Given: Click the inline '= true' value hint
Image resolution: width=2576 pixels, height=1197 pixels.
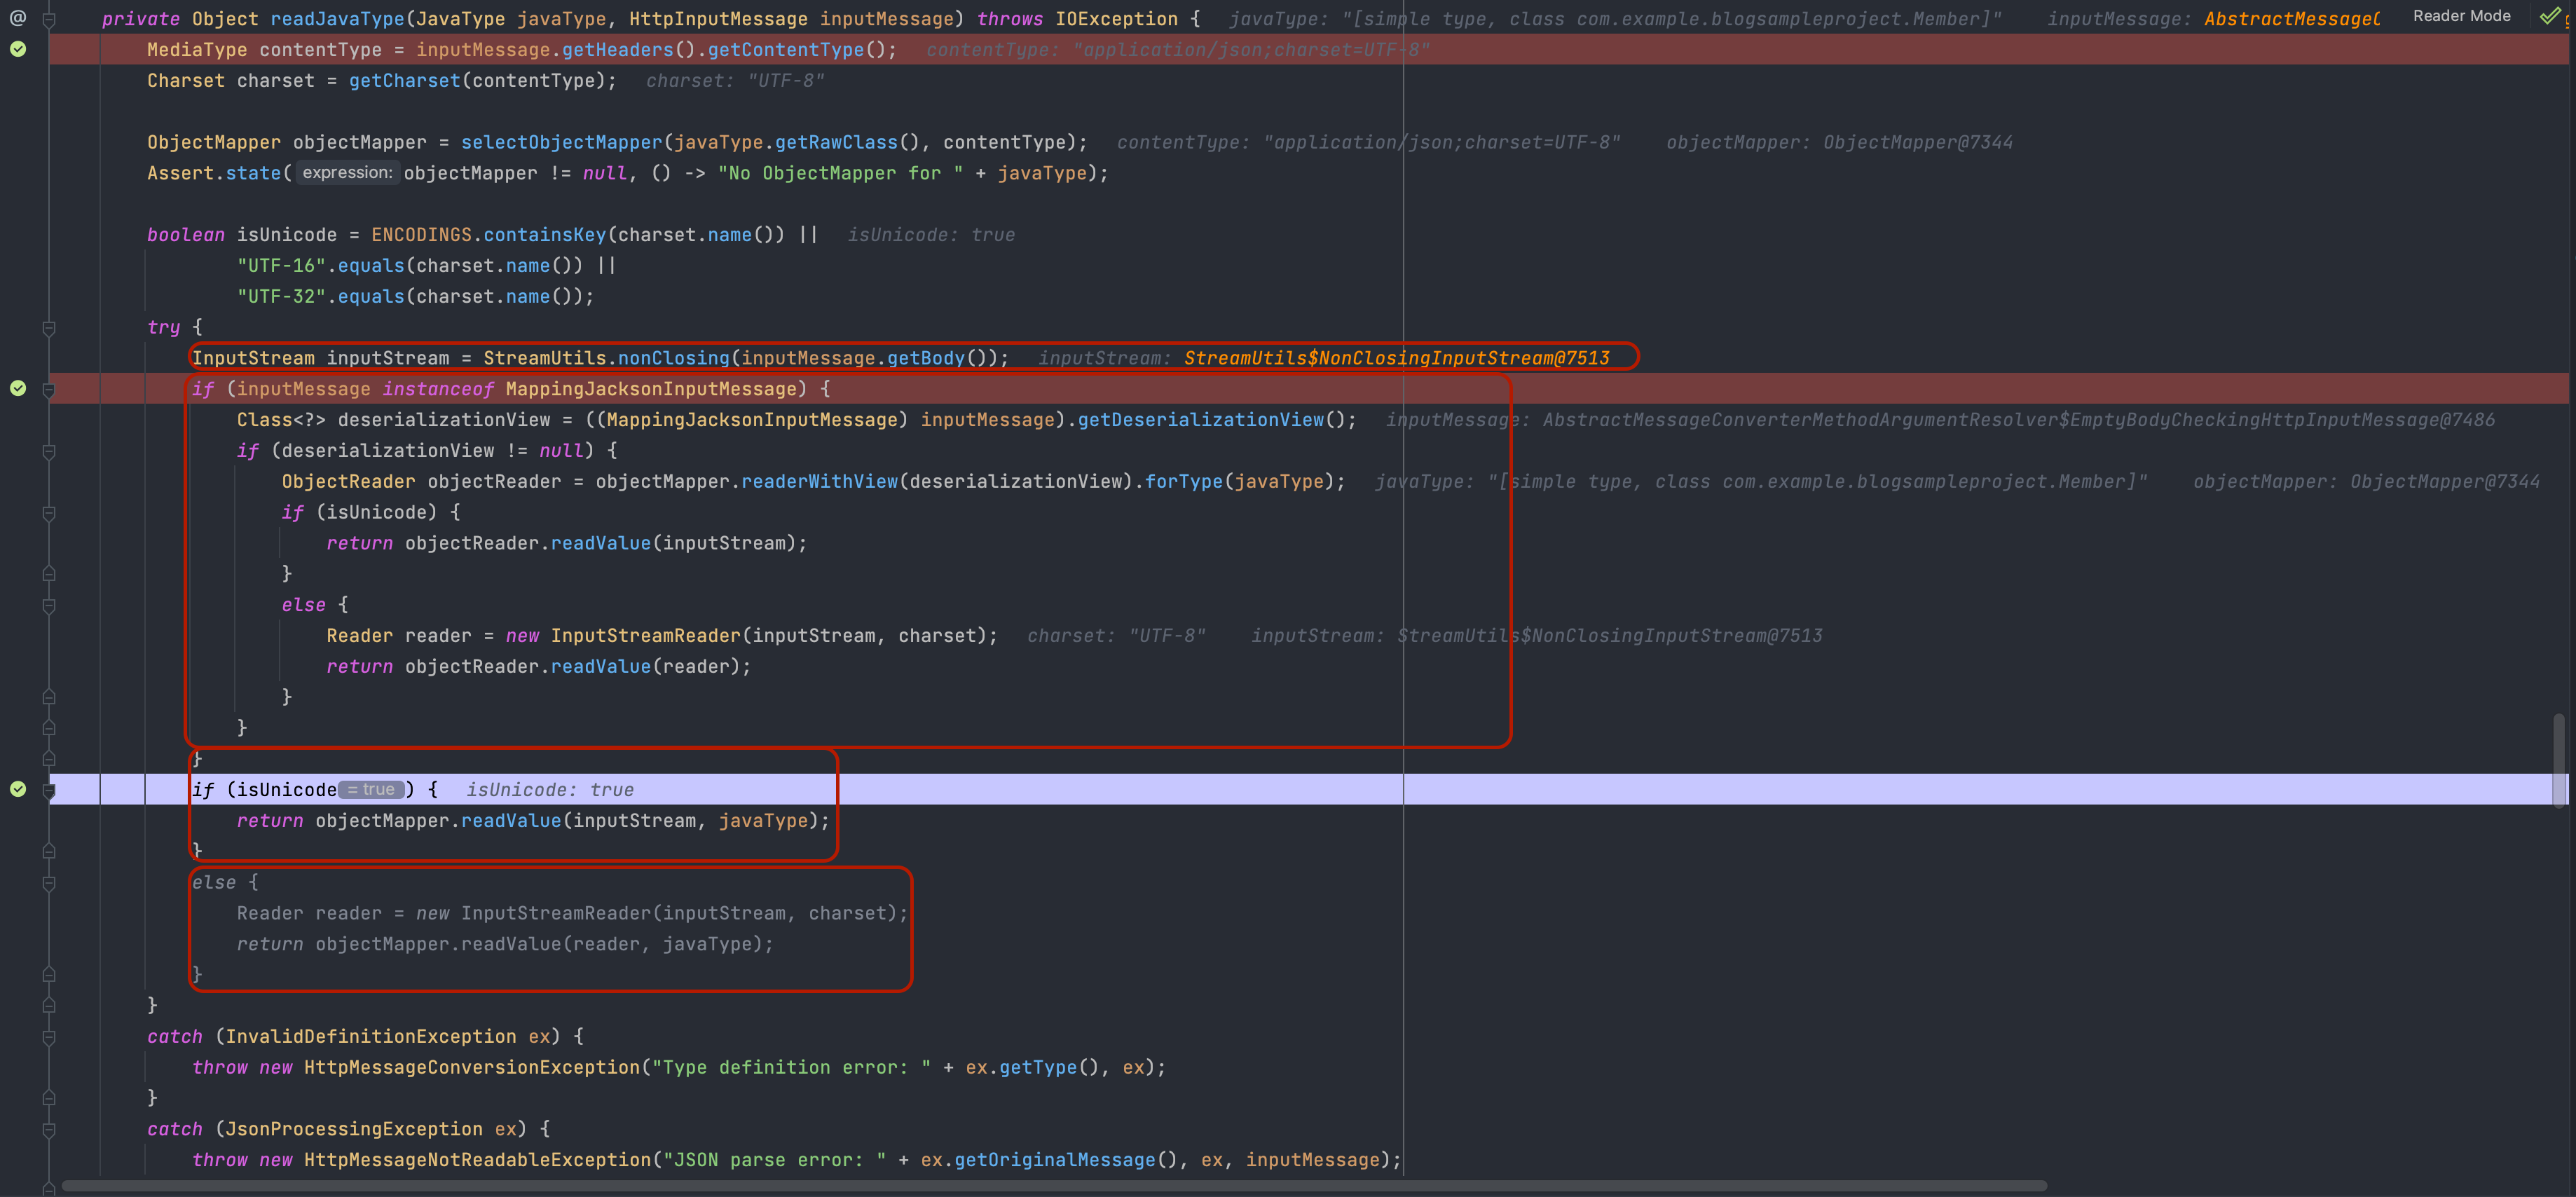Looking at the screenshot, I should (372, 790).
